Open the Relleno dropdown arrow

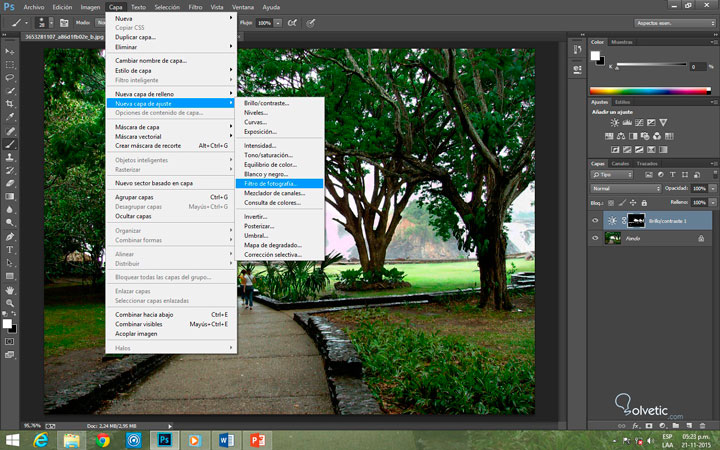pos(713,202)
